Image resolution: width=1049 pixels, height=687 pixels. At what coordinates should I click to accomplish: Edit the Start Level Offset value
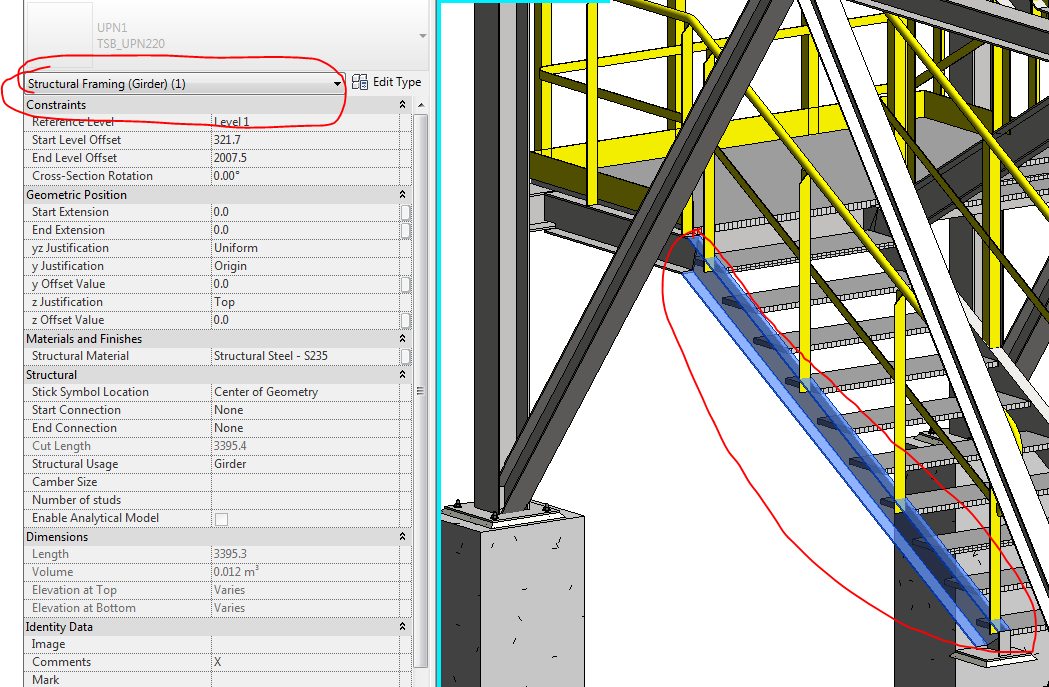tap(300, 139)
